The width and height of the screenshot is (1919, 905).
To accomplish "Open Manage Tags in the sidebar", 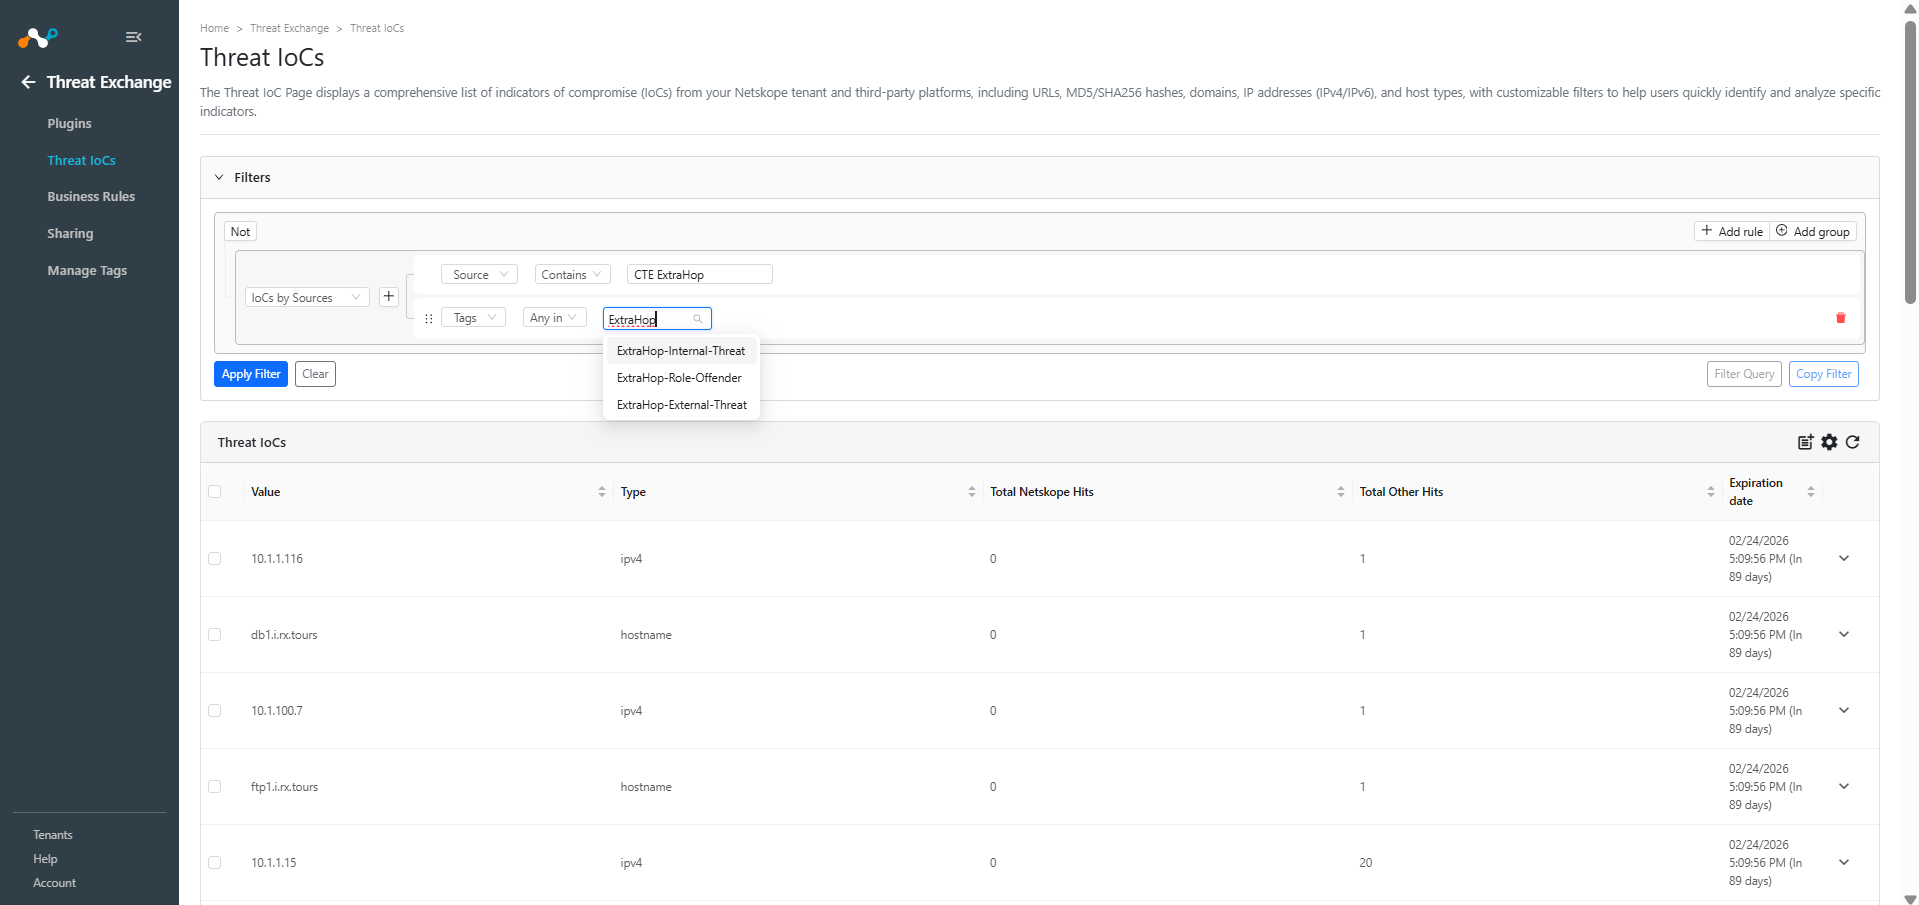I will click(87, 271).
